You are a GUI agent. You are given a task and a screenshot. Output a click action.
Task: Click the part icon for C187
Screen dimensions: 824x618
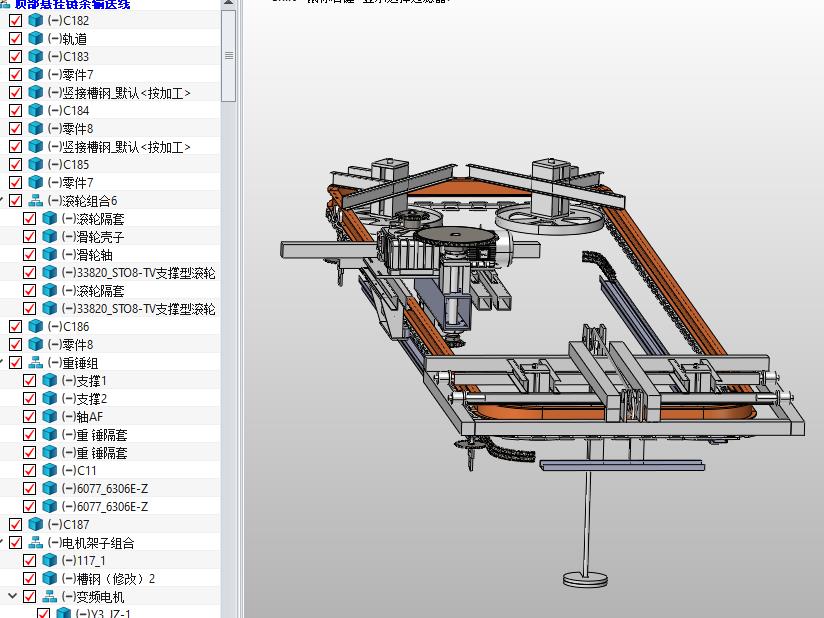coord(36,524)
